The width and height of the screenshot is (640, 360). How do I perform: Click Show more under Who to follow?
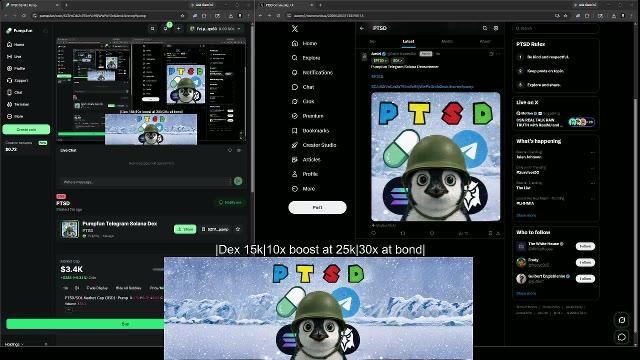point(526,293)
